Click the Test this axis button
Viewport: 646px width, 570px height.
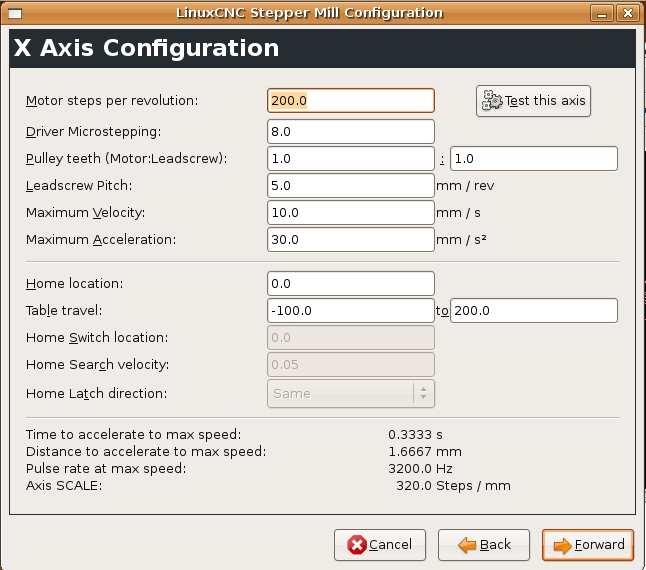pyautogui.click(x=533, y=101)
